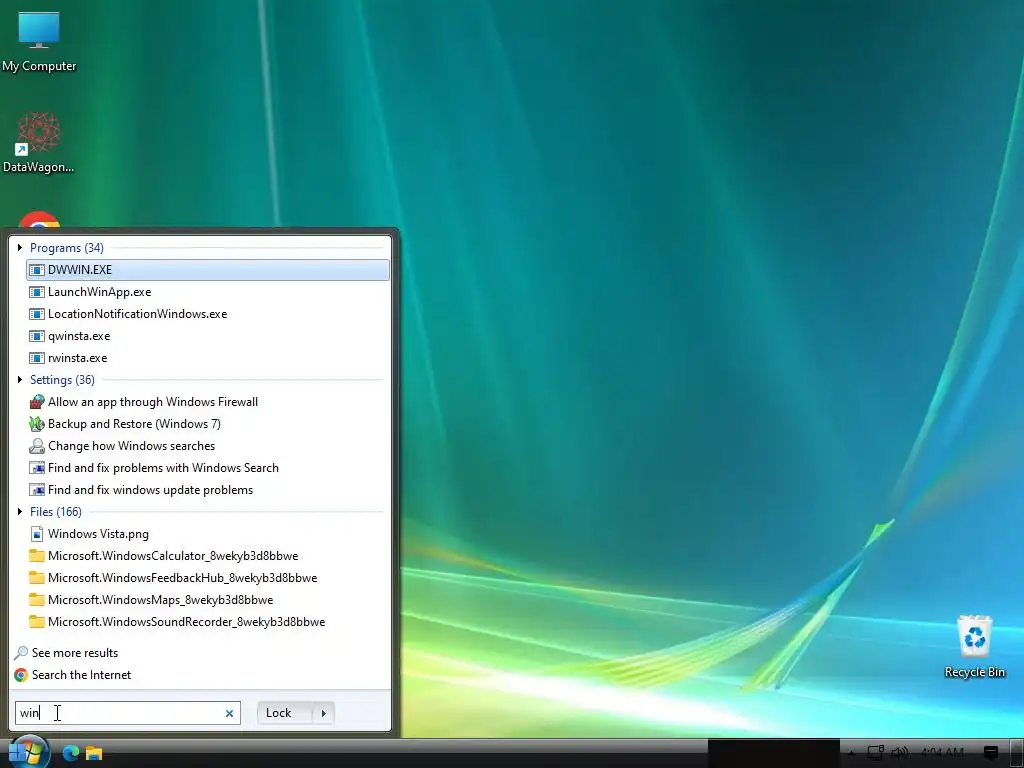
Task: Click the Windows Vista.png file icon
Action: click(x=37, y=534)
